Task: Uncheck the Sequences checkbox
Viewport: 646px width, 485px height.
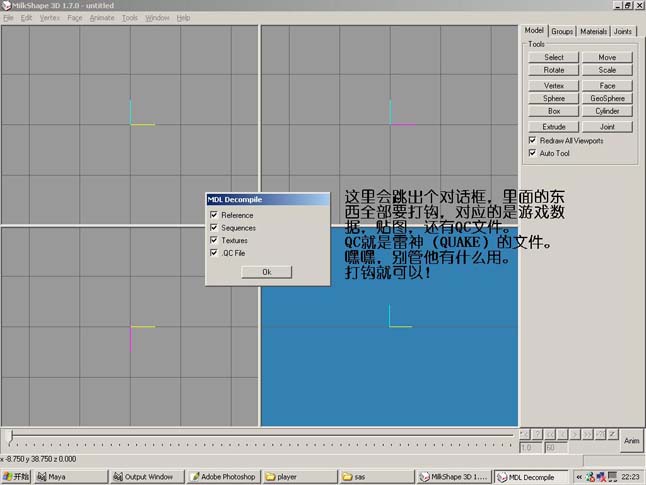Action: (x=213, y=227)
